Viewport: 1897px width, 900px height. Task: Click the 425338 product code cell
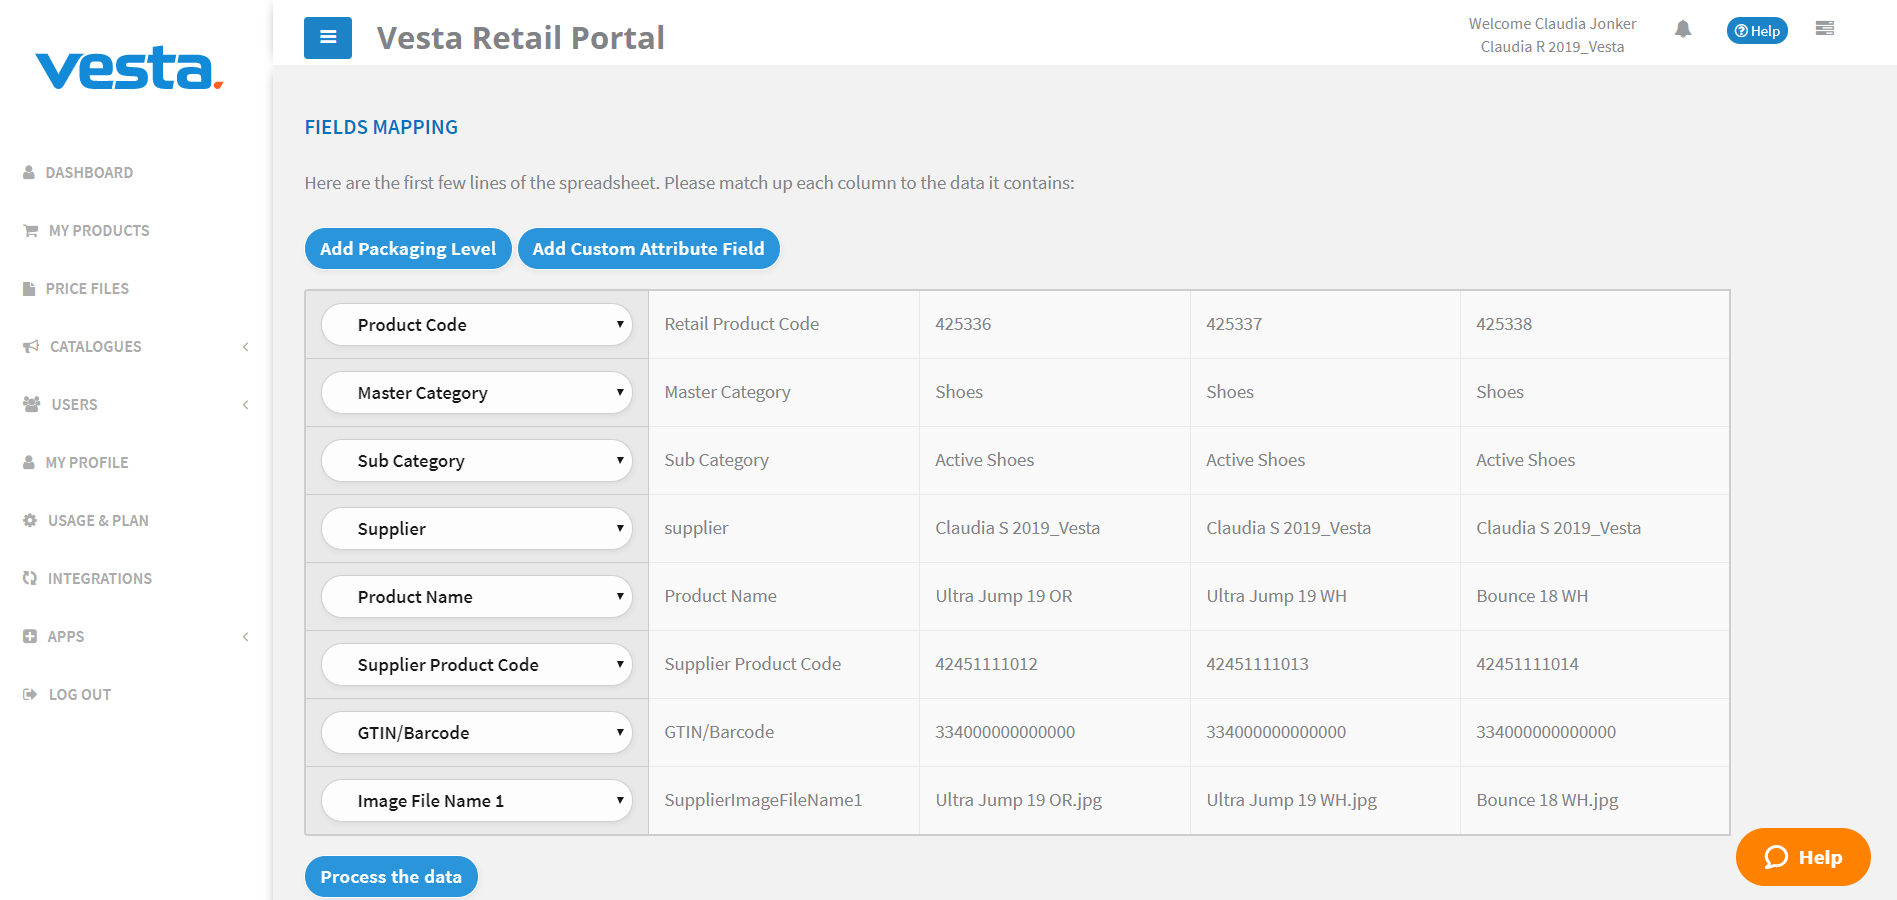(1595, 324)
